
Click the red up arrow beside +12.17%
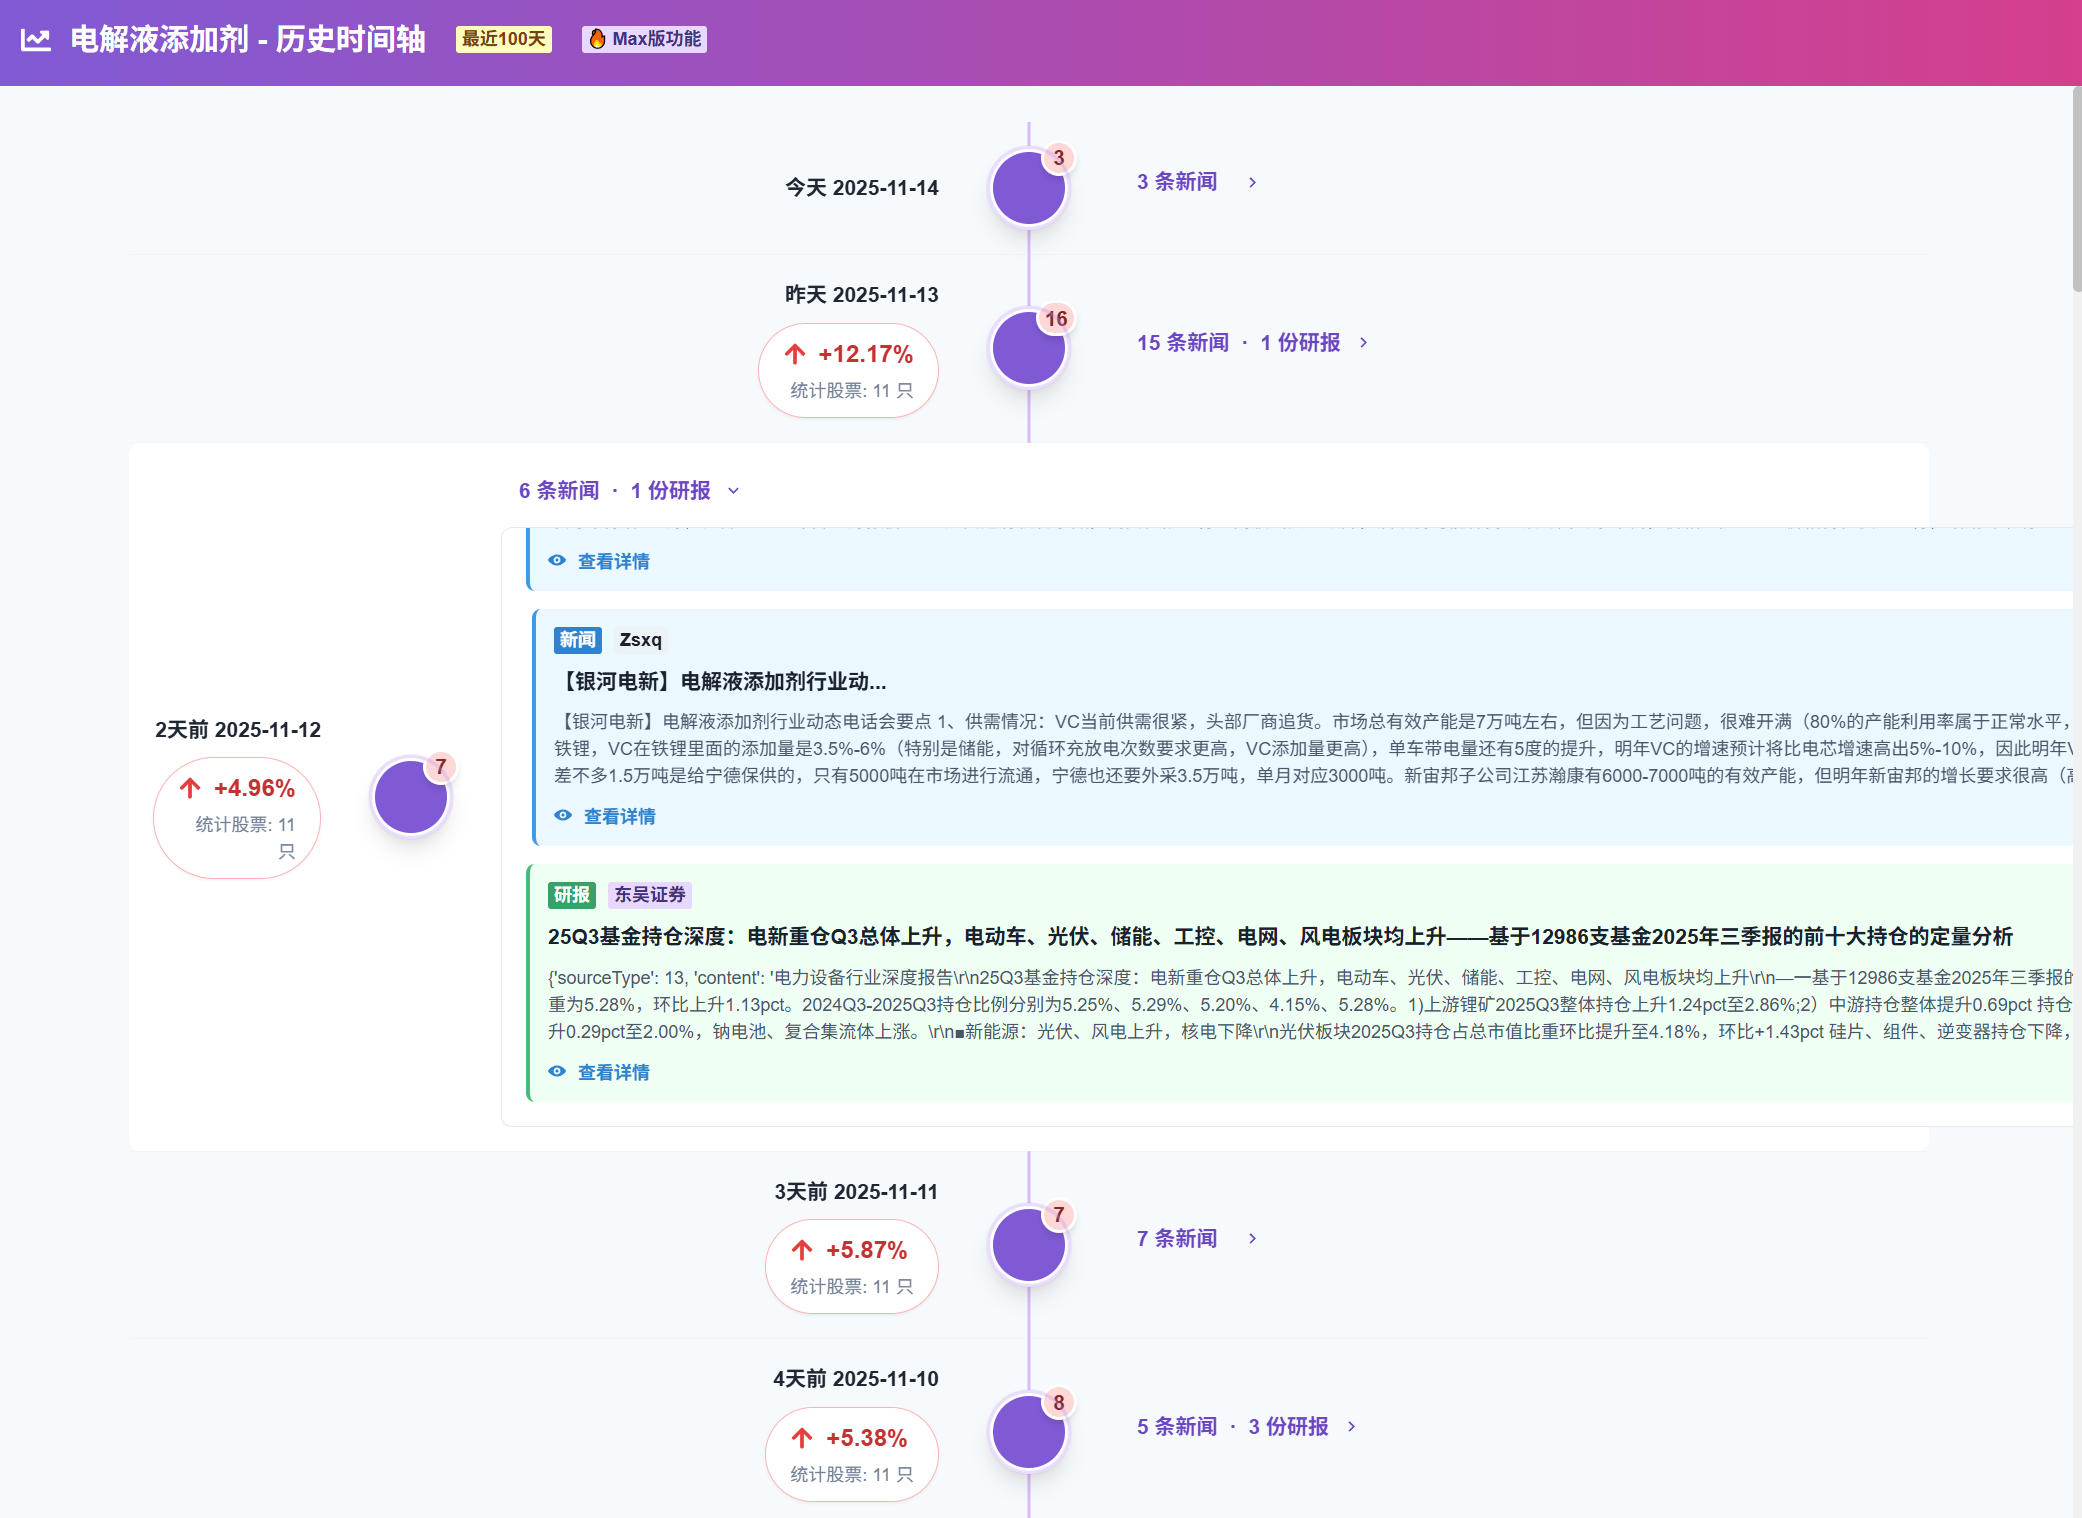[795, 354]
